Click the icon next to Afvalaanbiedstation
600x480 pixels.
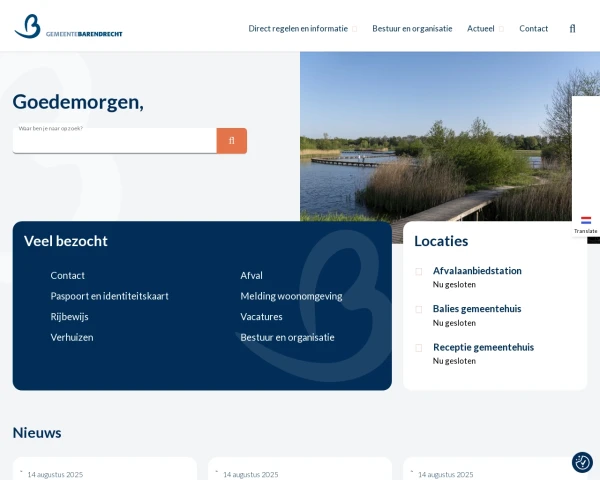pos(419,271)
